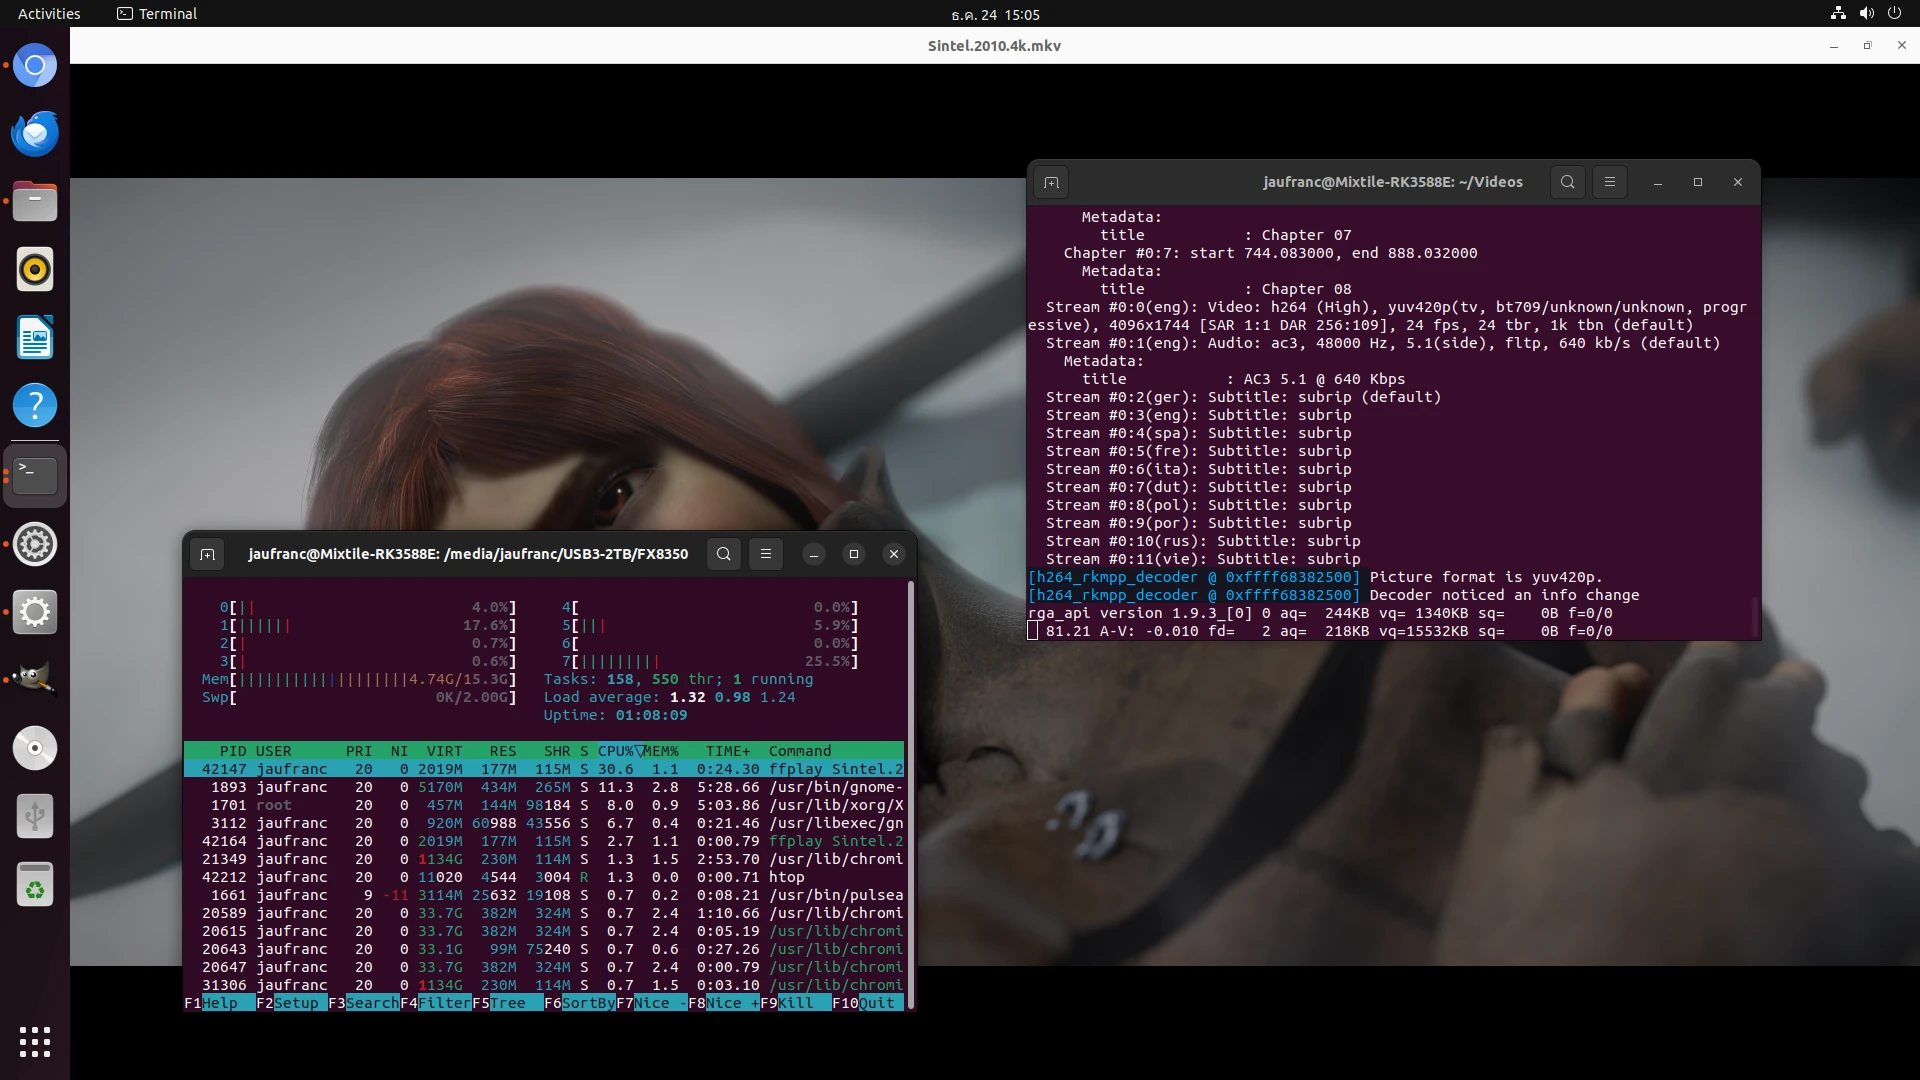Launch Thunderbird mail from dock

pos(35,133)
